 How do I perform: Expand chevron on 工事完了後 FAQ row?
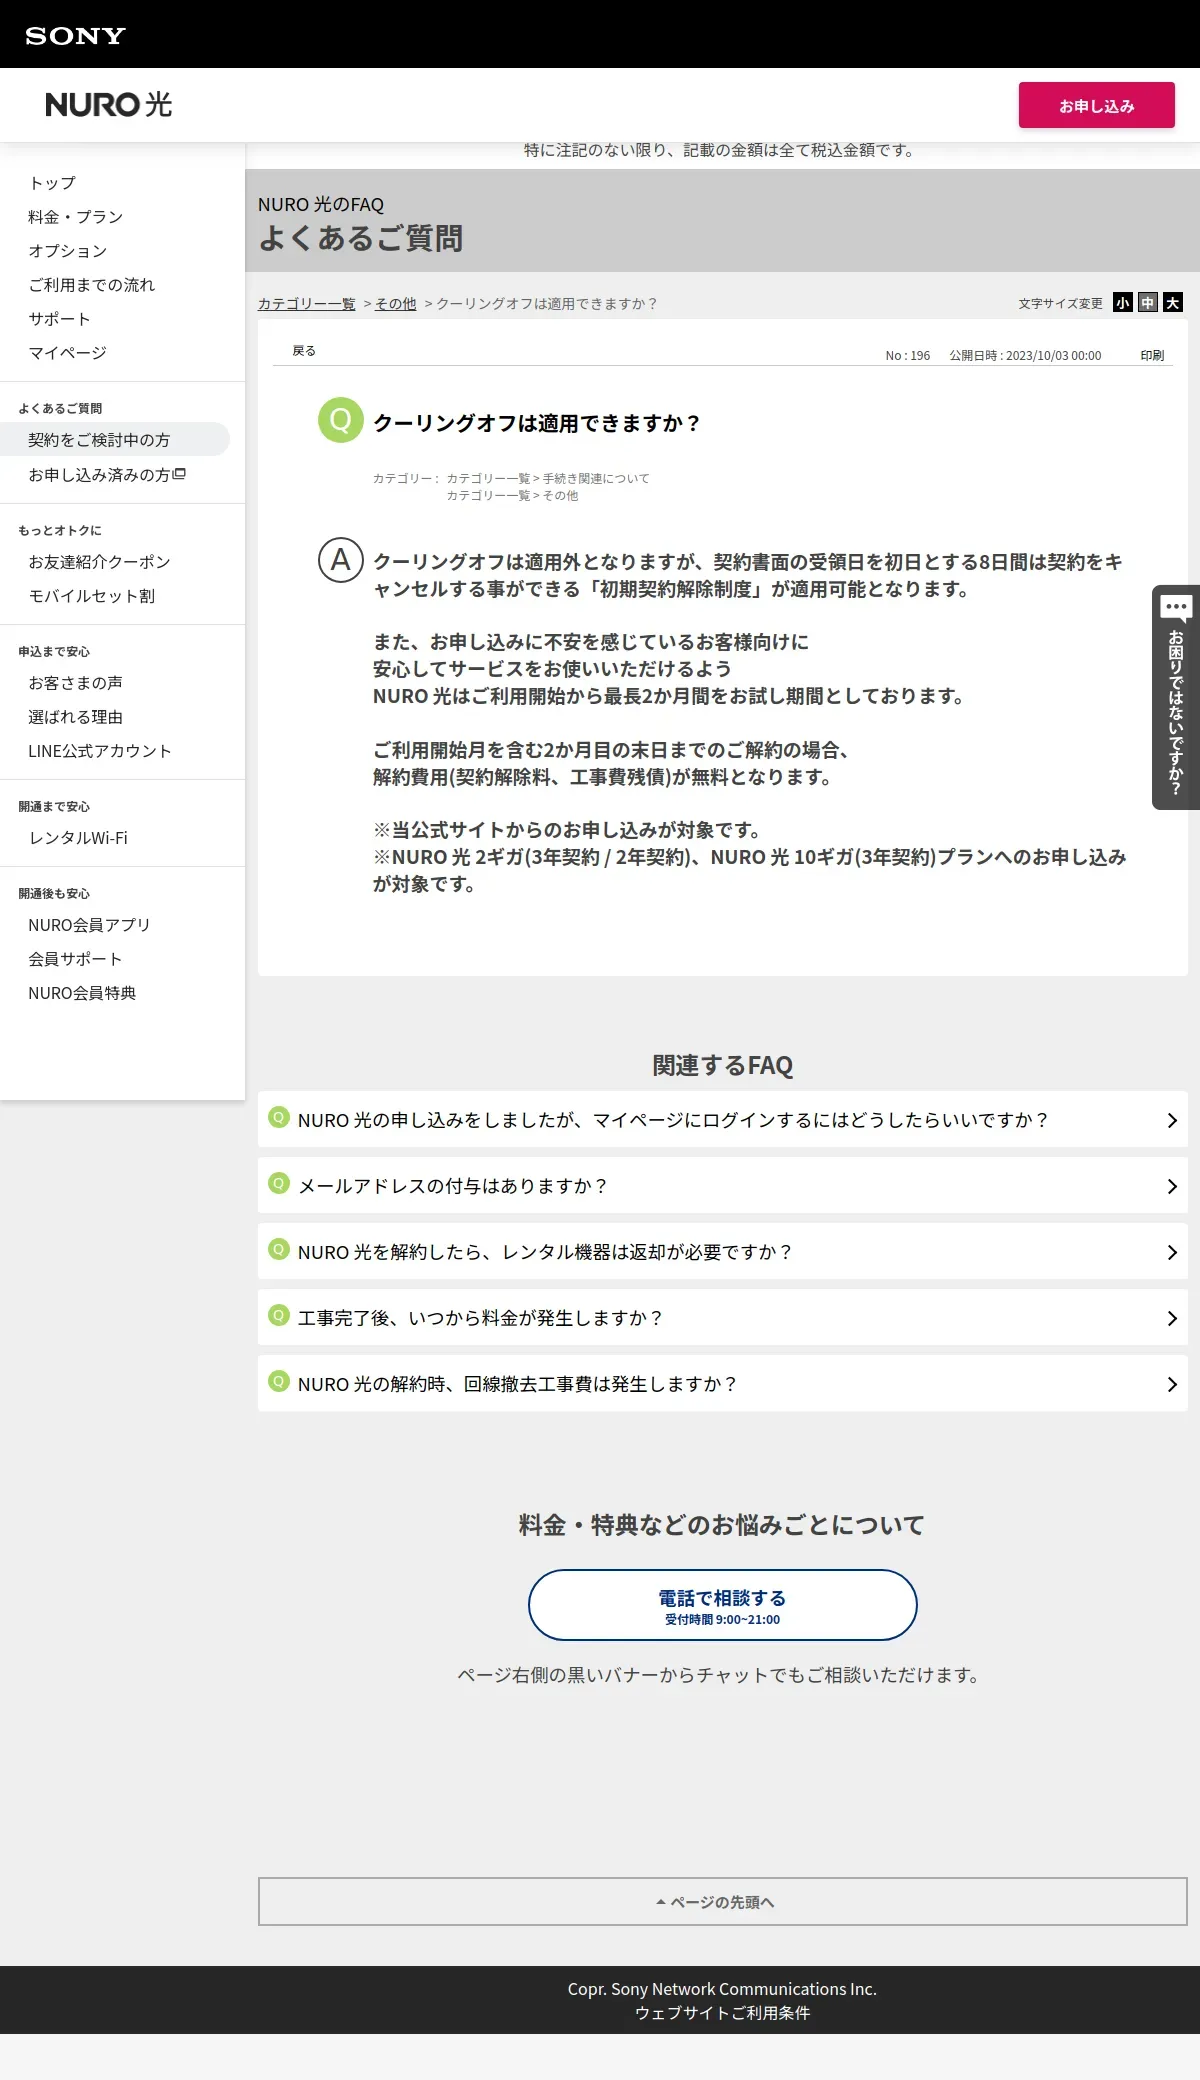(1172, 1319)
